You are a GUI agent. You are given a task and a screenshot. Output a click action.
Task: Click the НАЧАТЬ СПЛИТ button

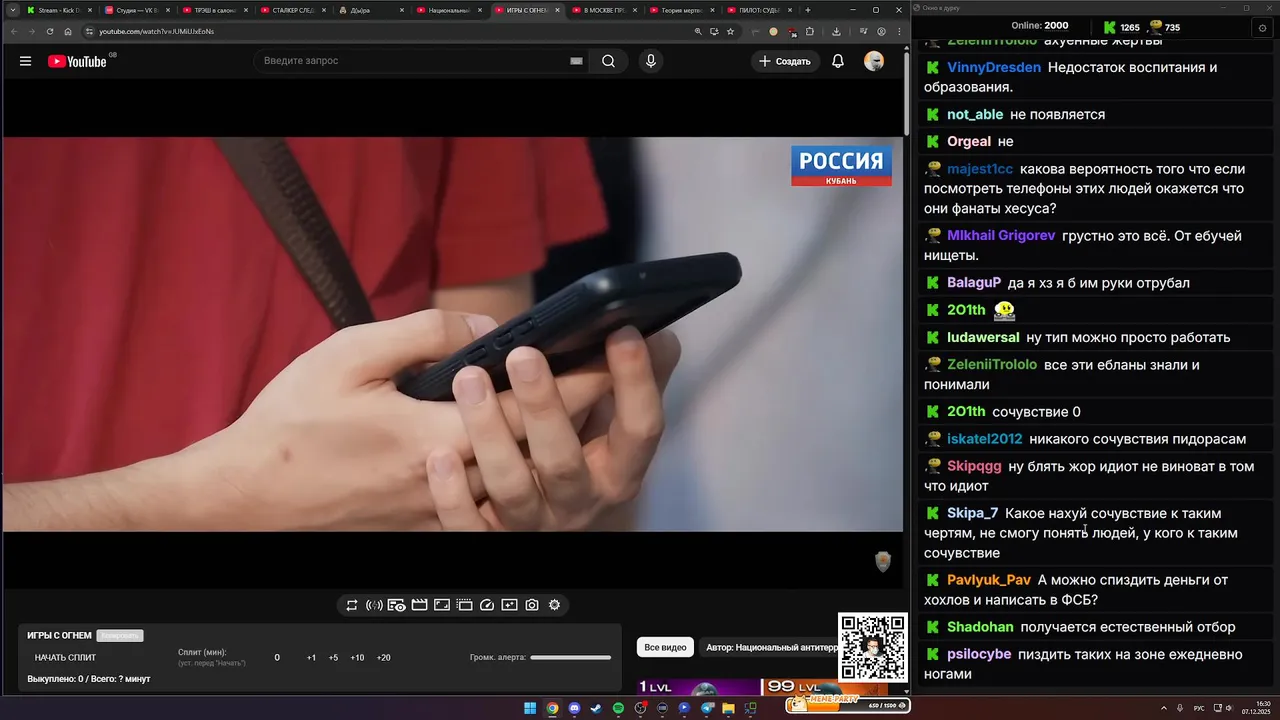[66, 658]
